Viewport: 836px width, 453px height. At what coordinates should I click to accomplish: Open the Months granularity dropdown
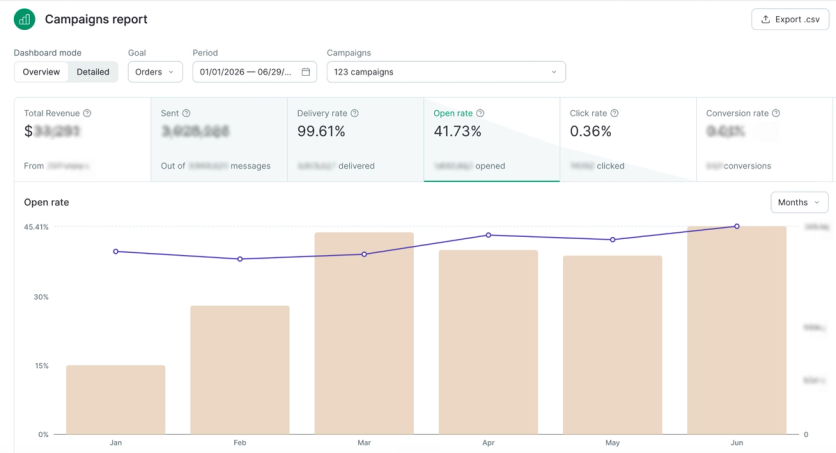[799, 203]
